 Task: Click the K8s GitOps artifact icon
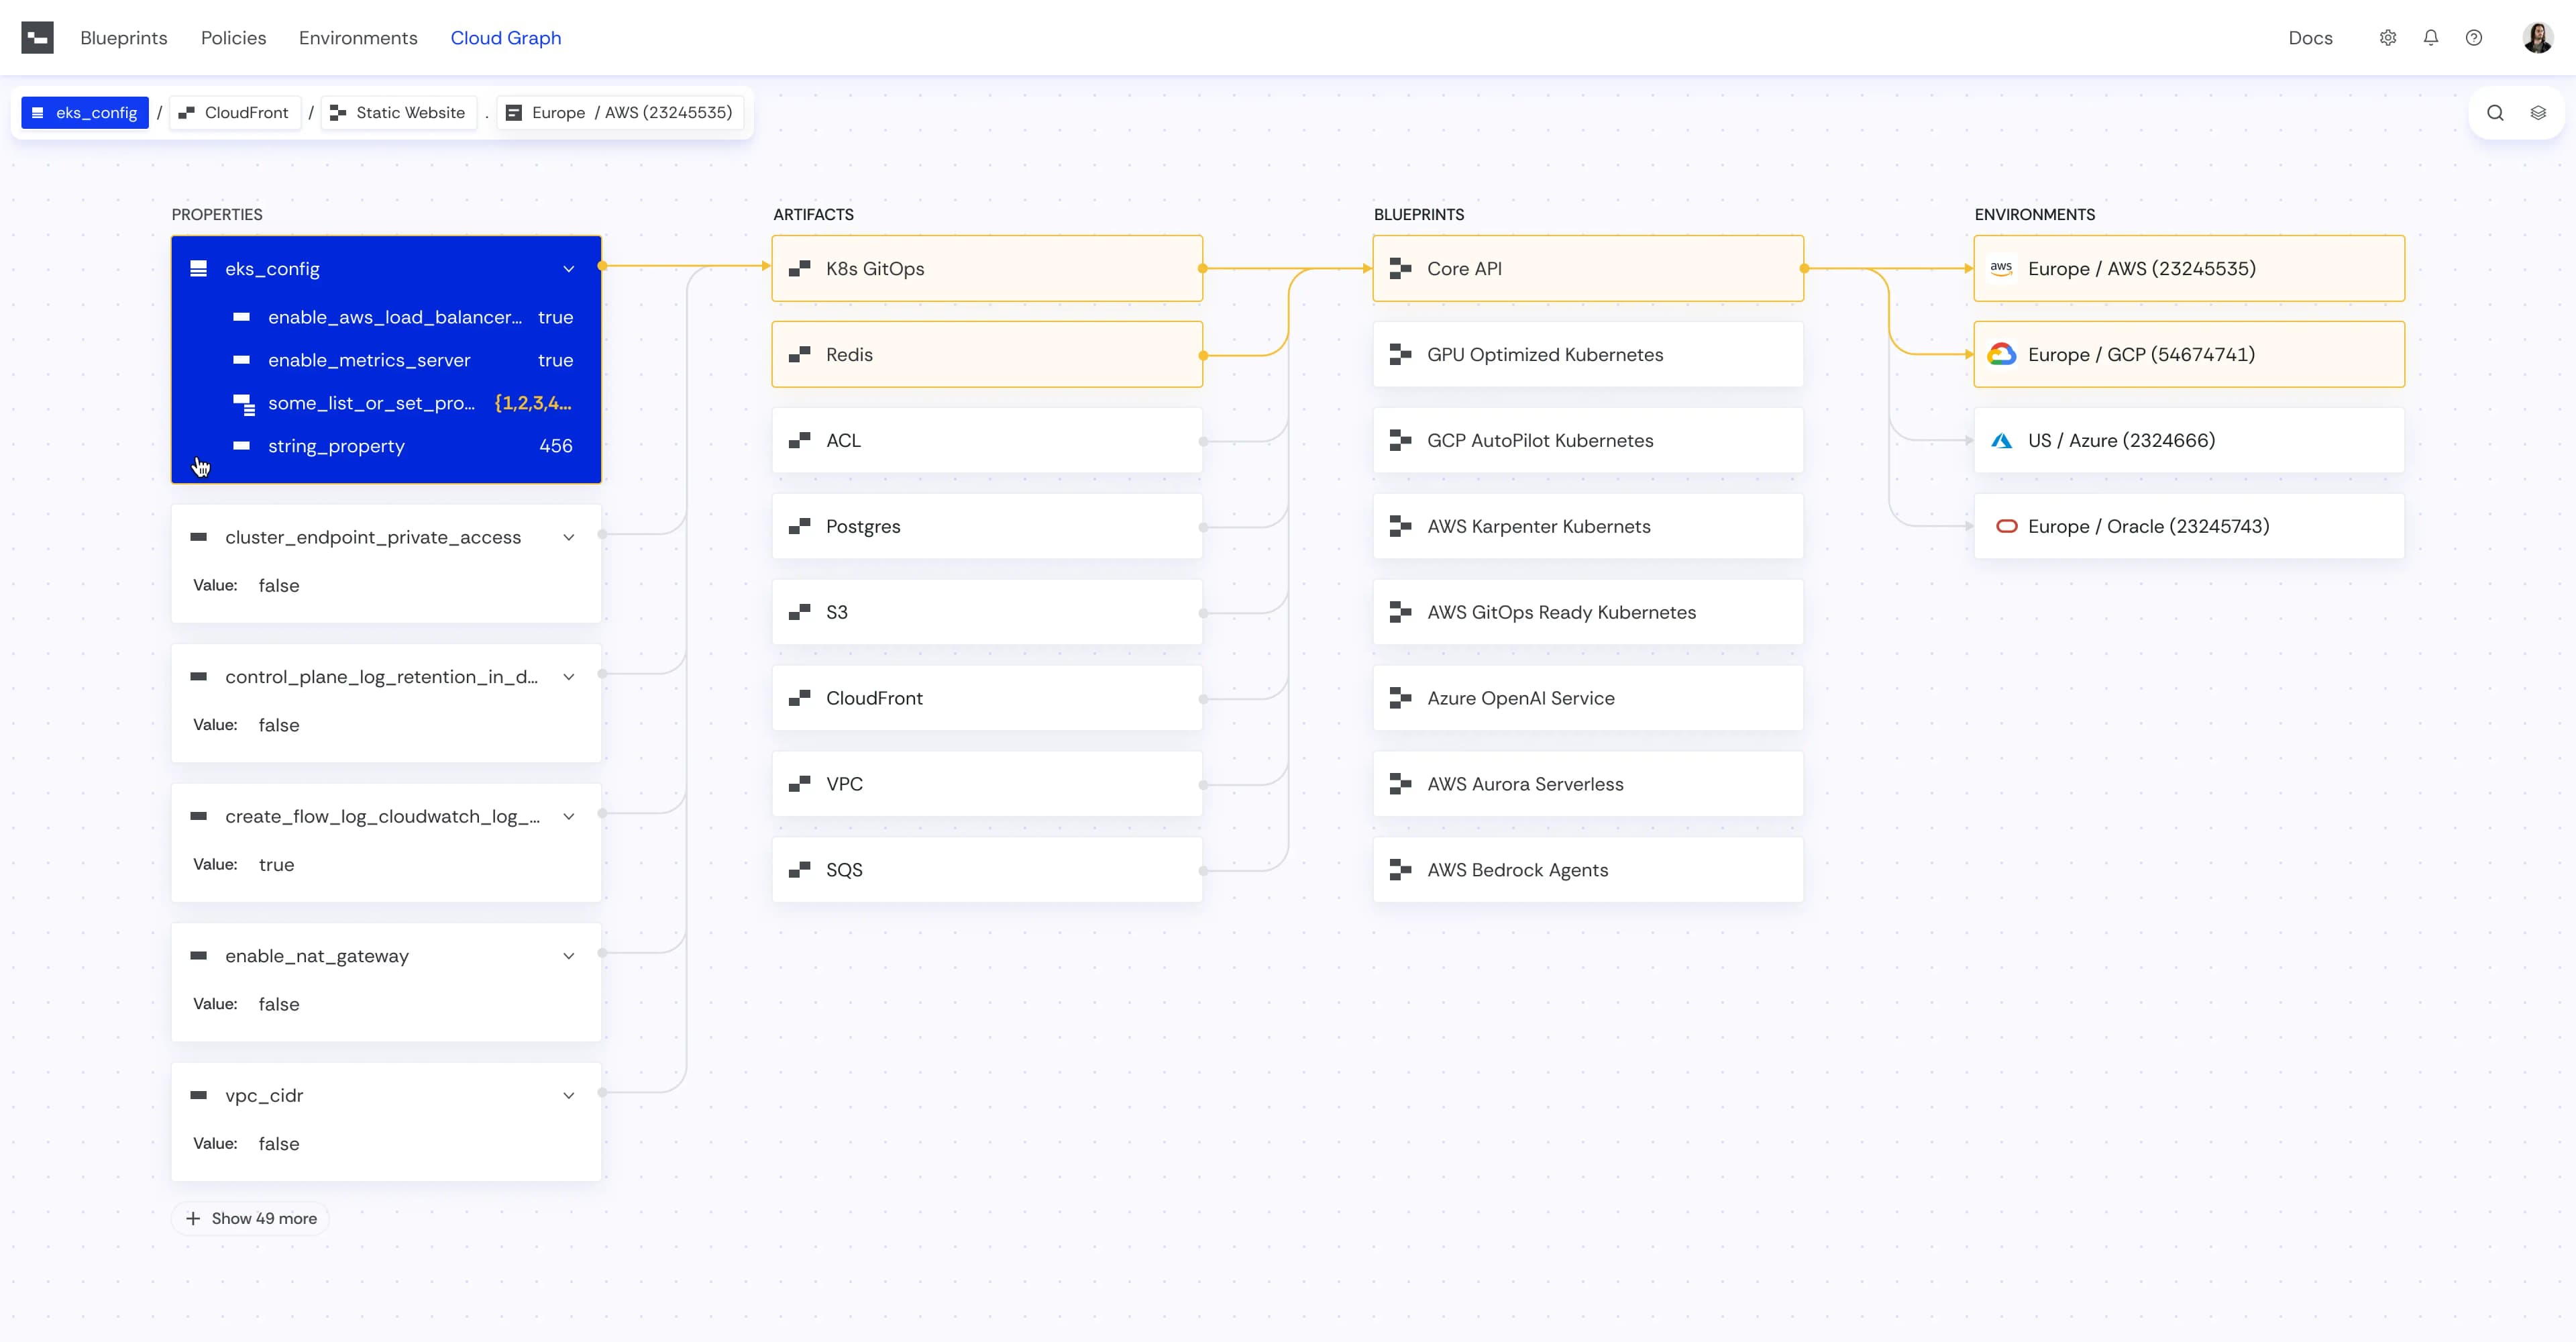(799, 267)
